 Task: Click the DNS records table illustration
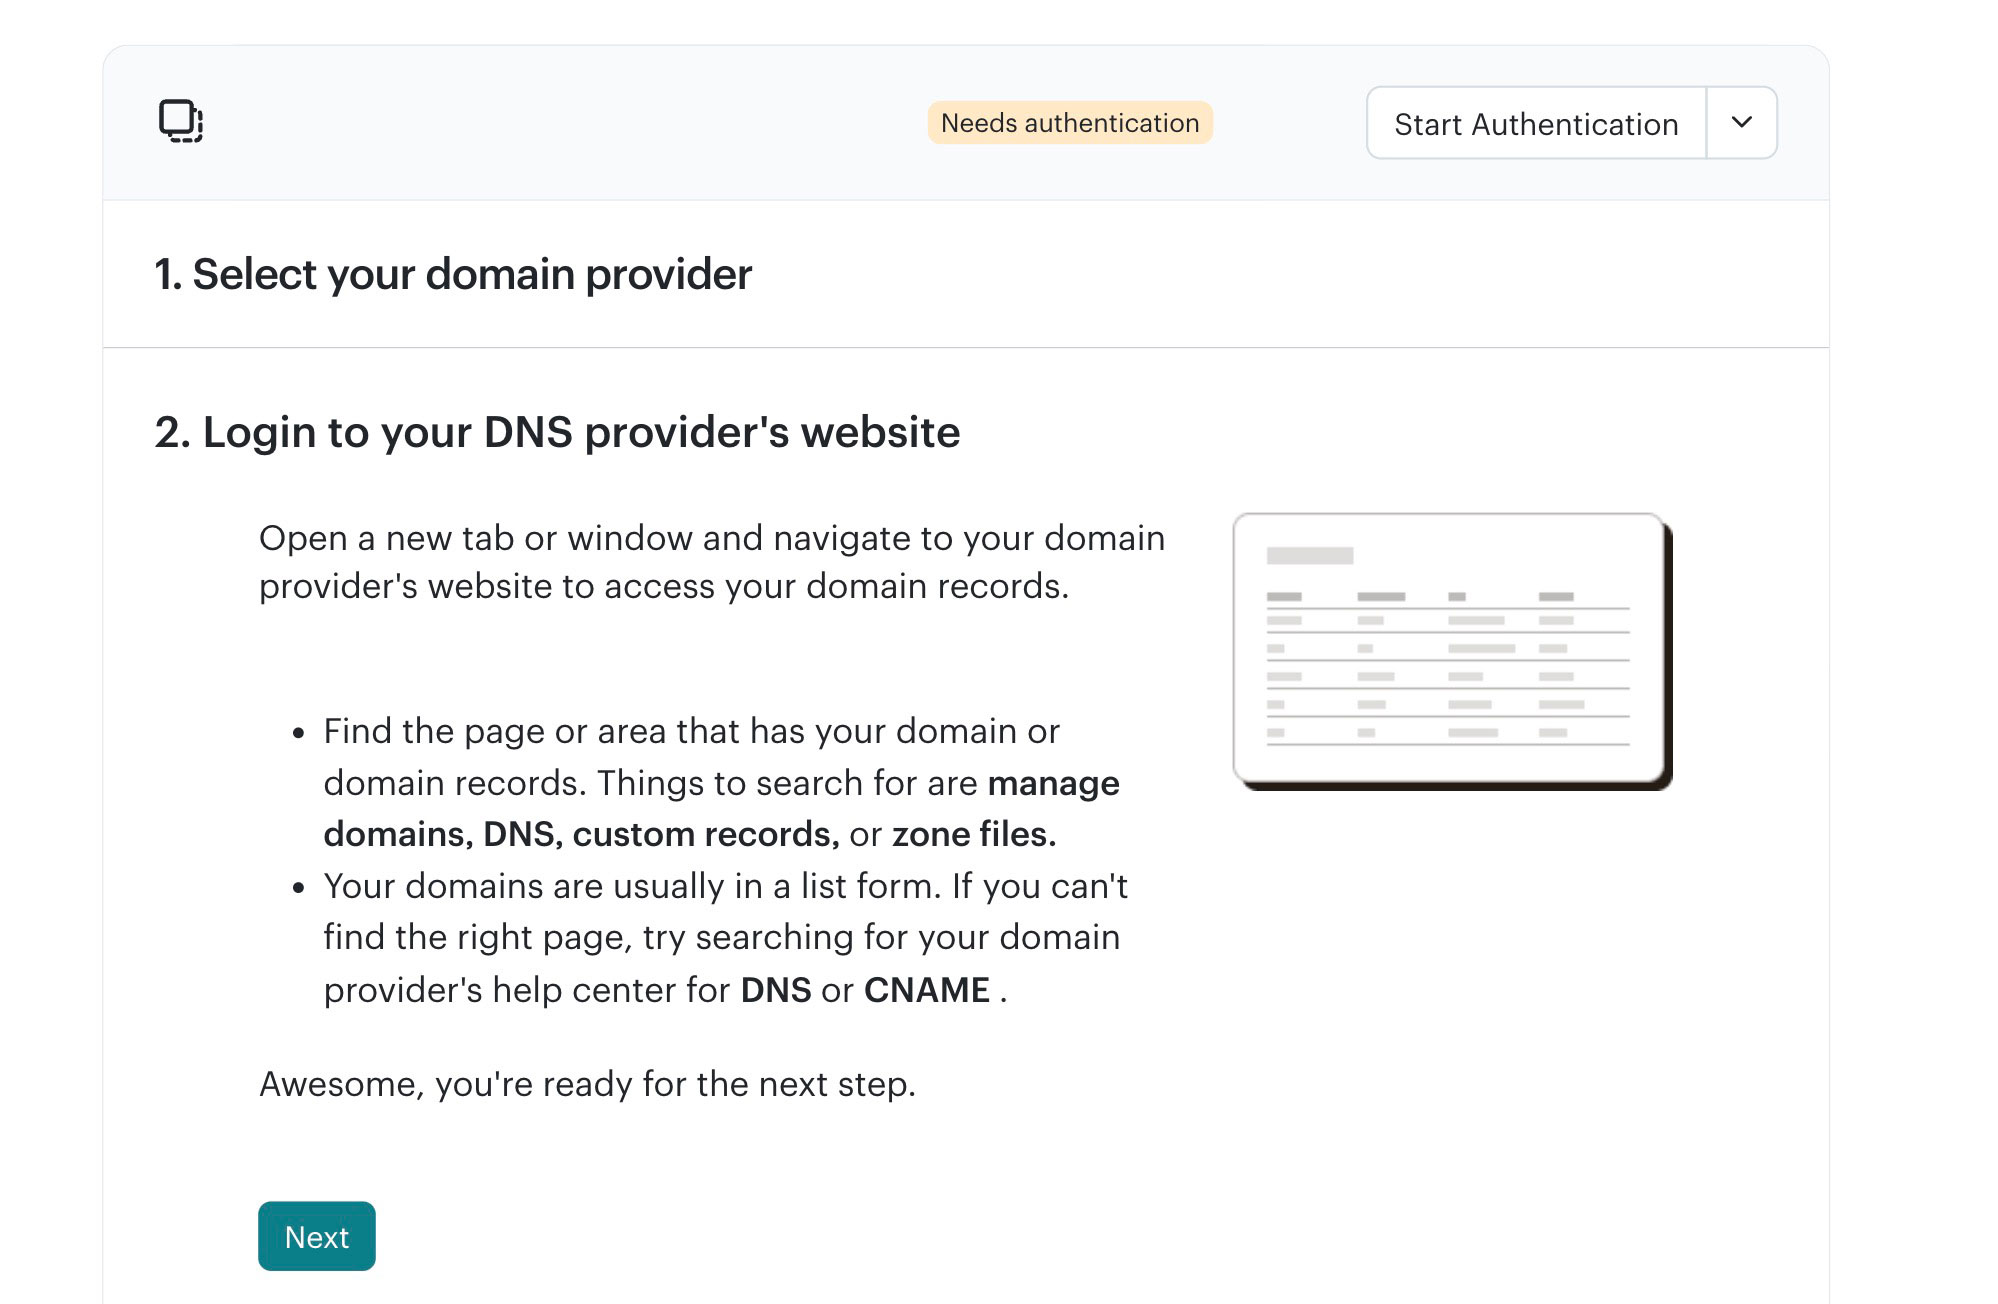(1451, 651)
